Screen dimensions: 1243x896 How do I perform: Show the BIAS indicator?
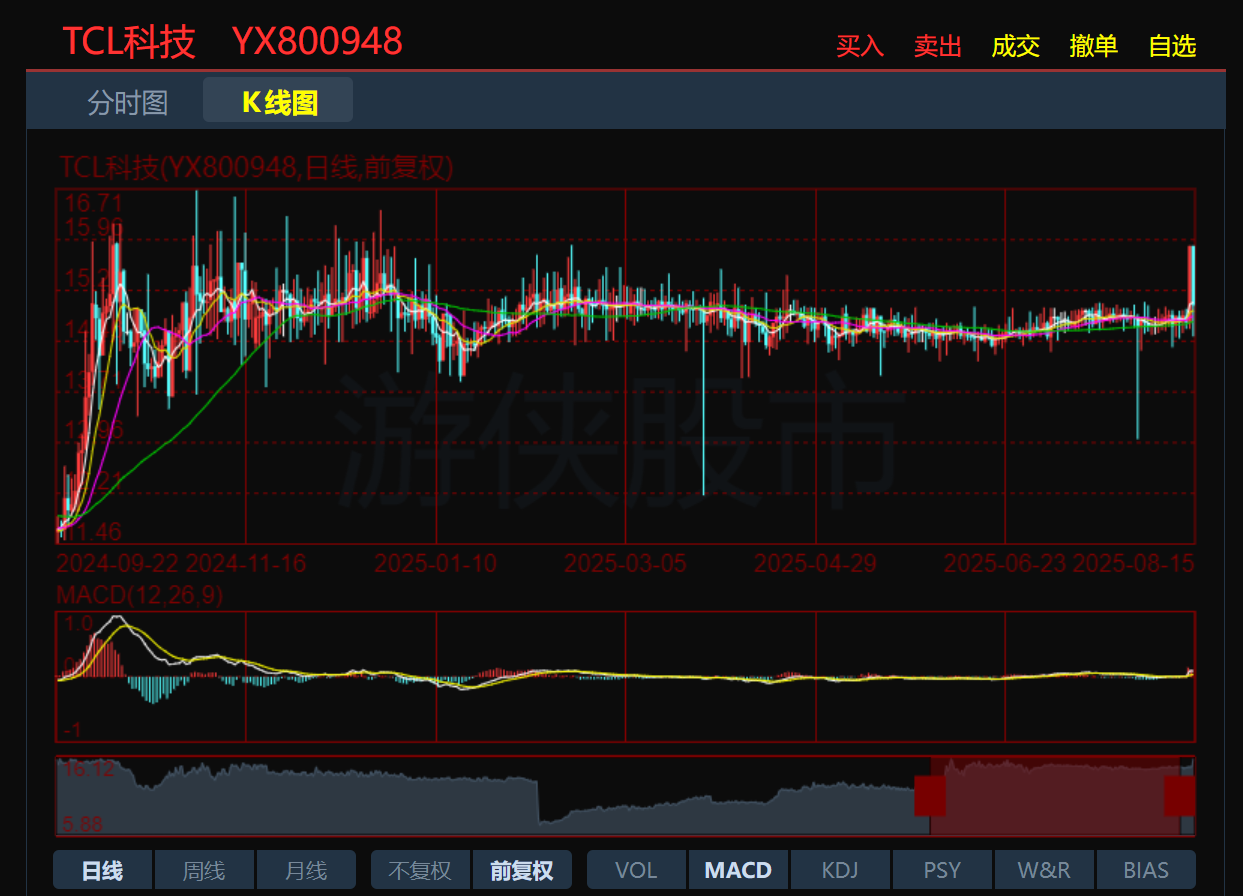pyautogui.click(x=1146, y=870)
